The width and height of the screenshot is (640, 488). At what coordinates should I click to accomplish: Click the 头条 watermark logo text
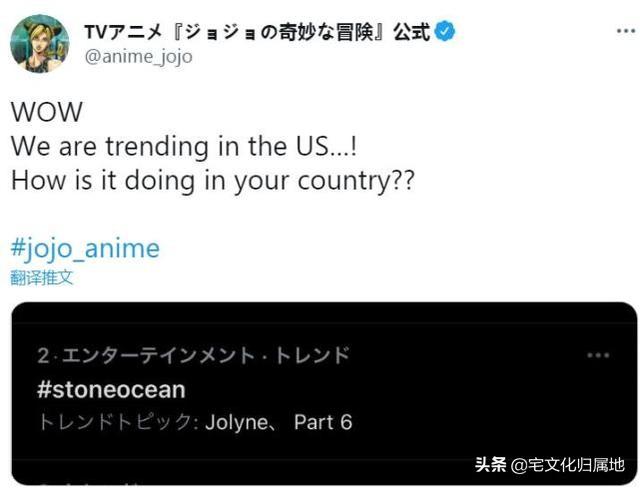[x=490, y=465]
